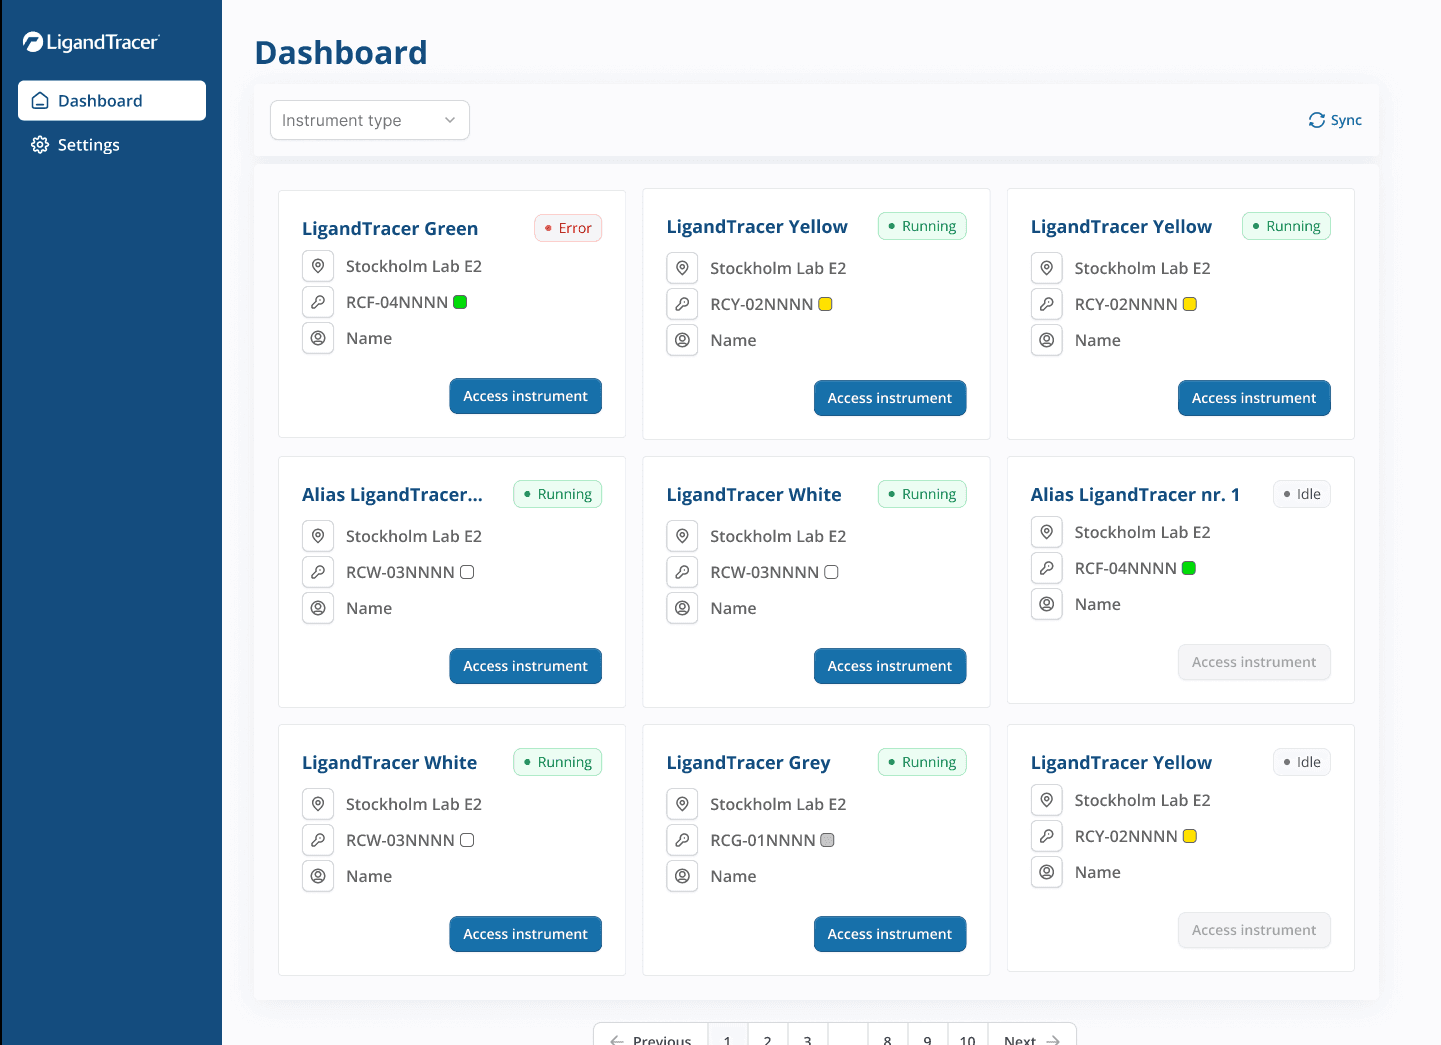This screenshot has height=1045, width=1441.
Task: Click the gear icon beside Settings
Action: [x=40, y=145]
